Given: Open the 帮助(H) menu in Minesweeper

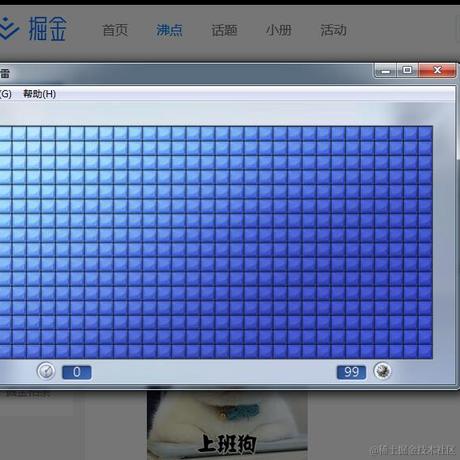Looking at the screenshot, I should coord(39,94).
